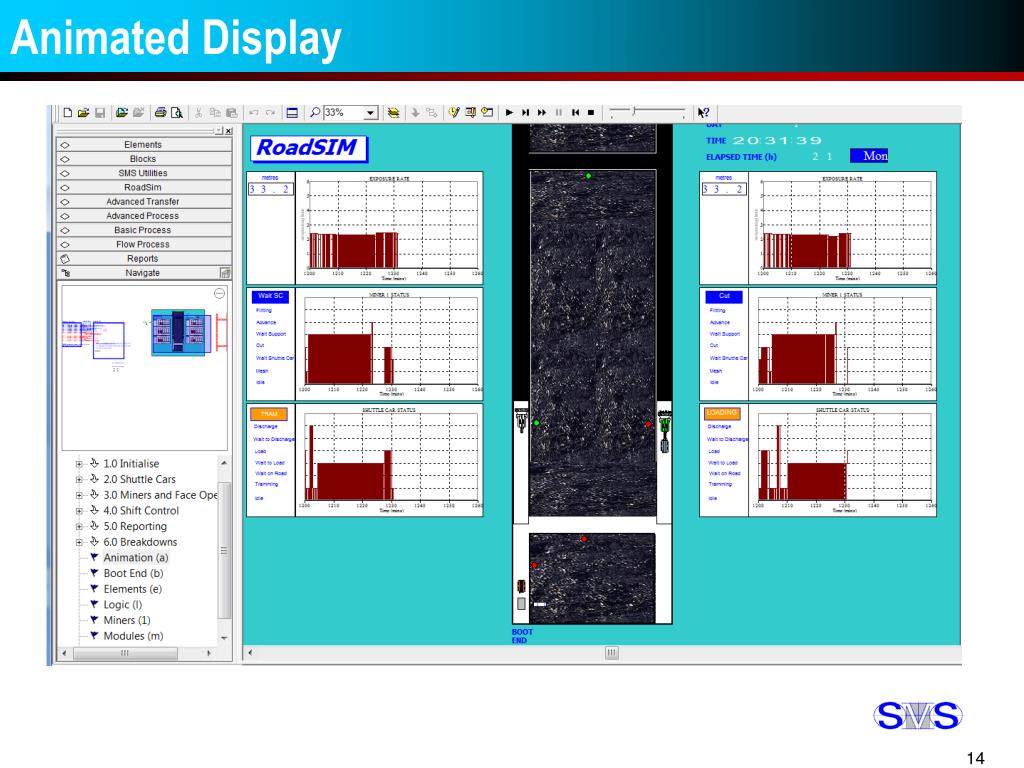Image resolution: width=1024 pixels, height=768 pixels.
Task: Redo the last undone action
Action: coord(270,113)
